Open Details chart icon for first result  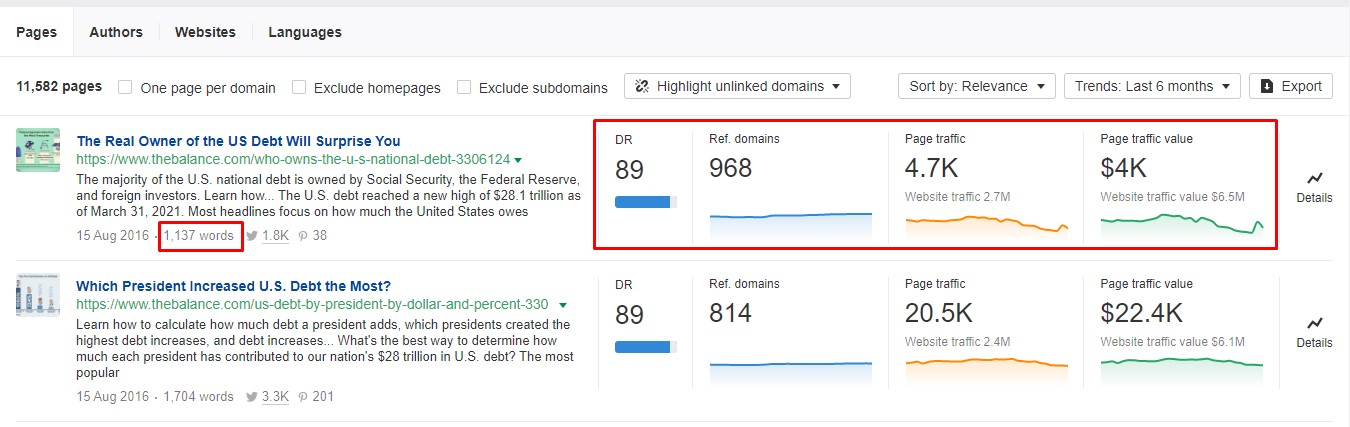1314,177
